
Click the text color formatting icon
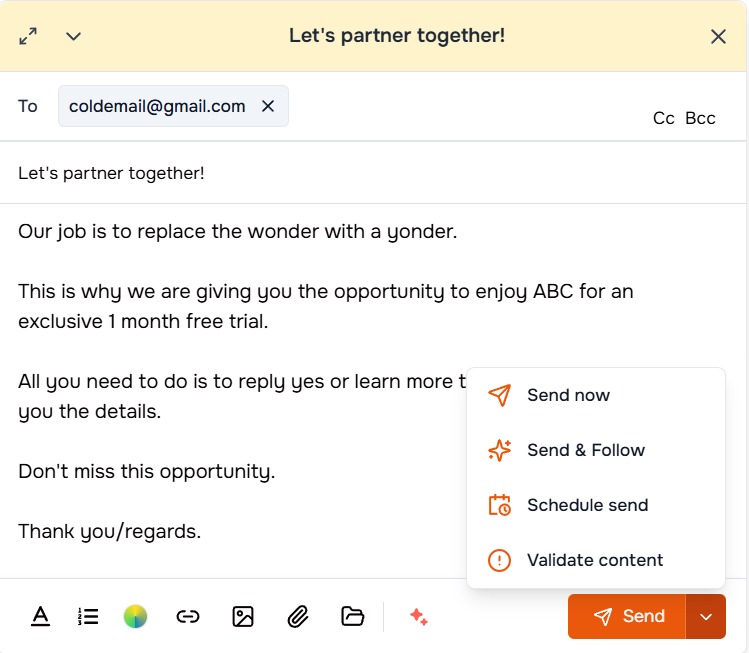tap(40, 617)
